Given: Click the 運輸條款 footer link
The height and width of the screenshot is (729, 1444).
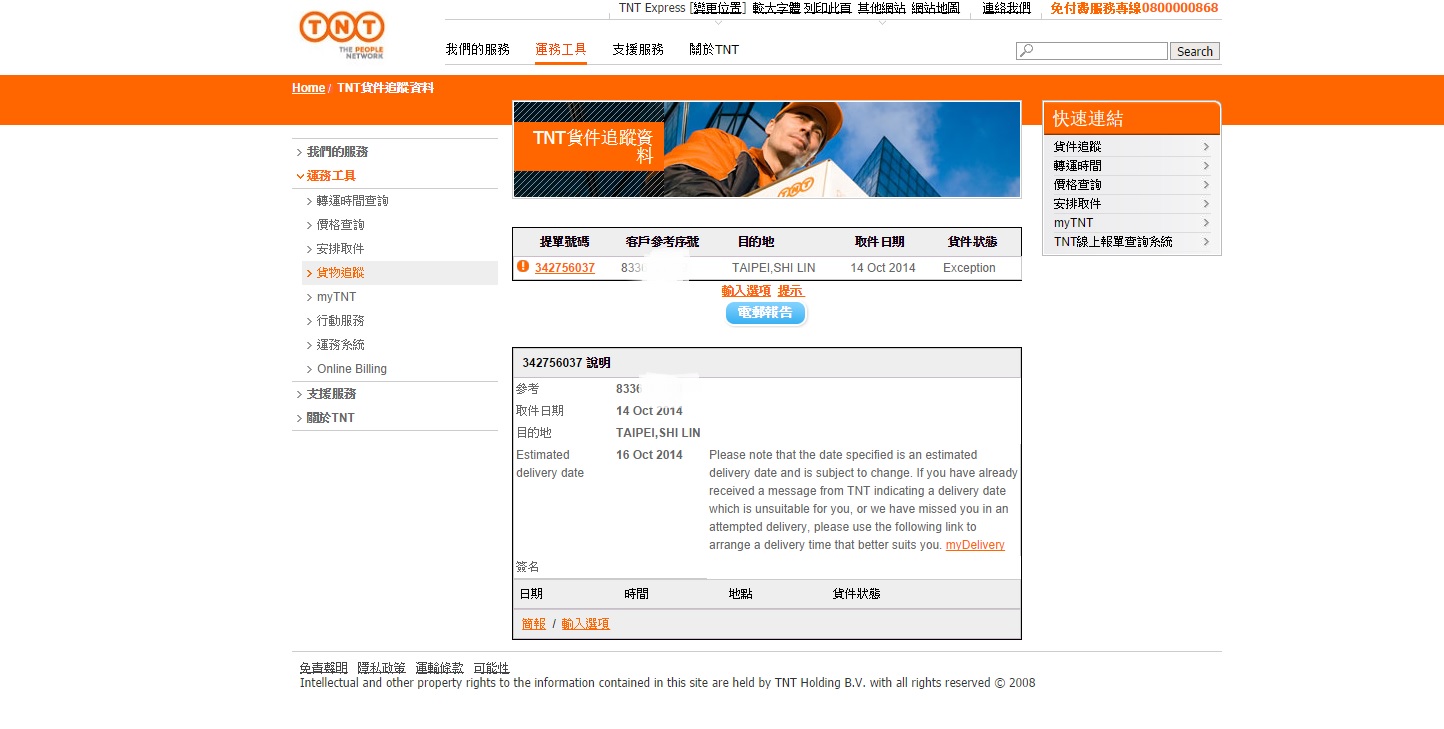Looking at the screenshot, I should pyautogui.click(x=439, y=668).
